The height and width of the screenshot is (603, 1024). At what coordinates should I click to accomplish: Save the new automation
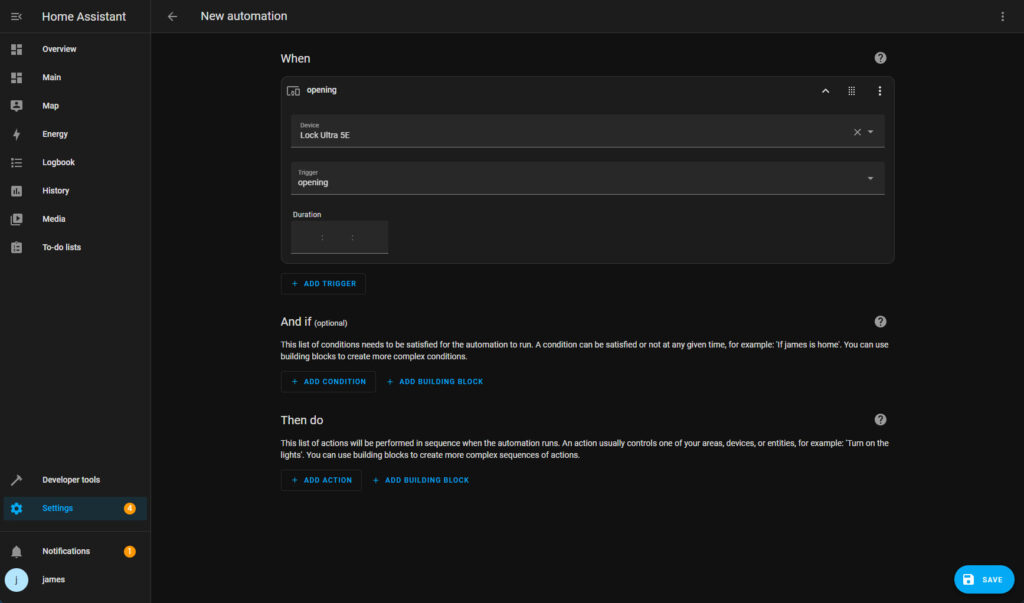coord(983,580)
